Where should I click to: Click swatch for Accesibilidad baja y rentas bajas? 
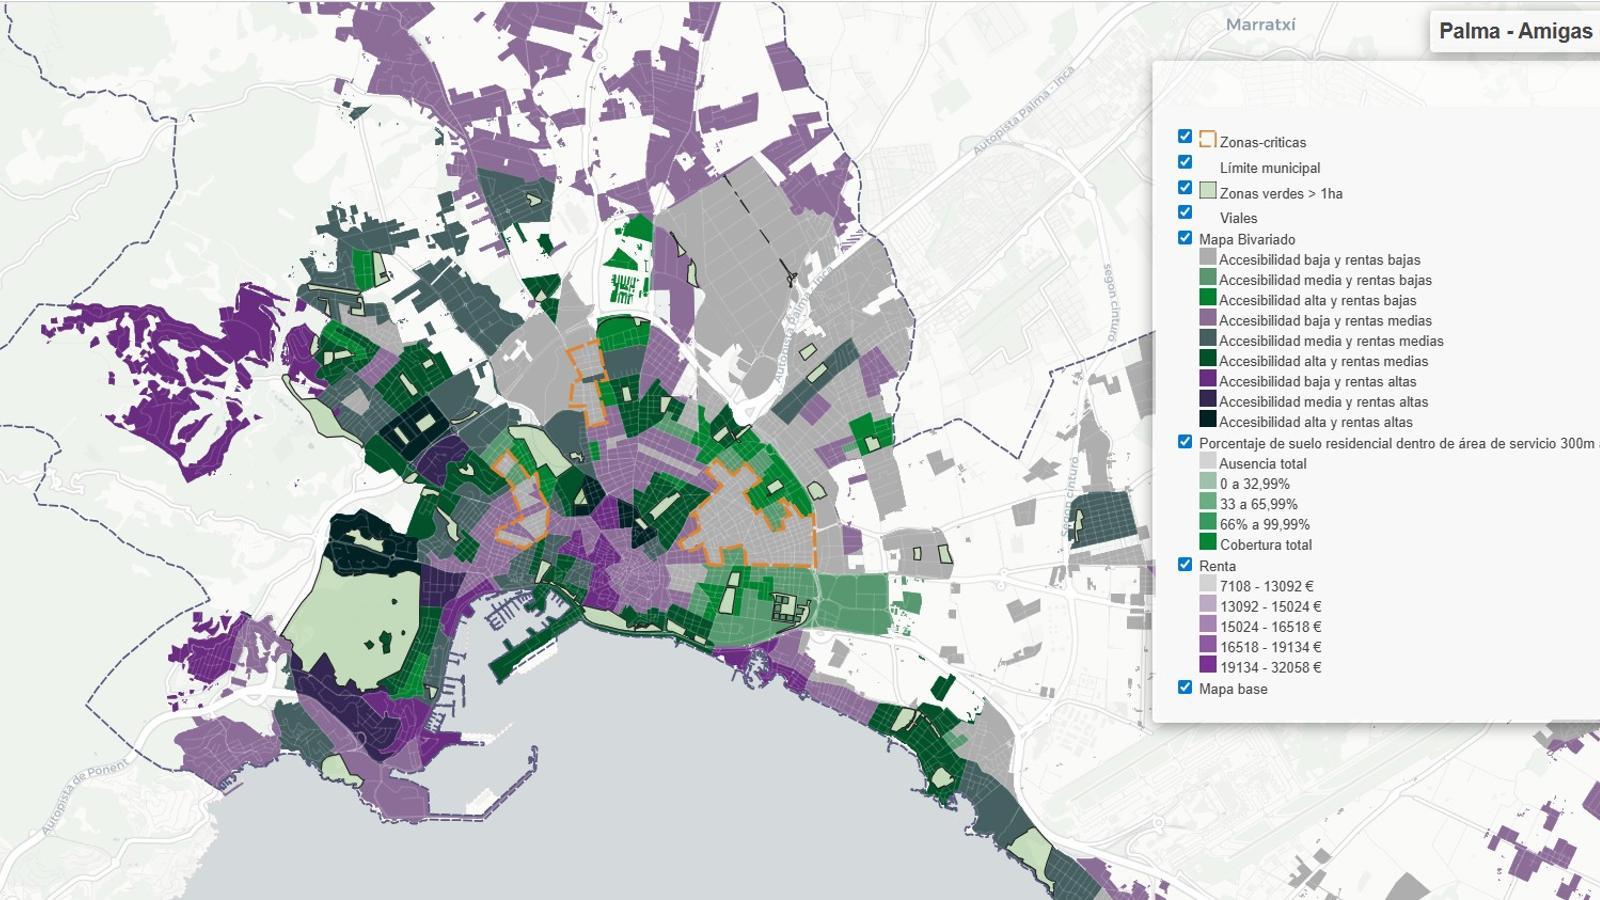point(1208,258)
